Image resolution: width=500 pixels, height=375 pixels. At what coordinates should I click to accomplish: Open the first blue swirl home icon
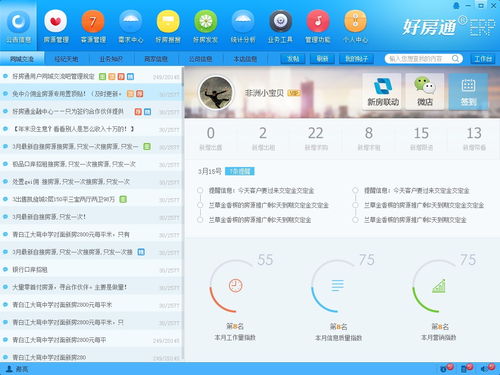[x=18, y=22]
